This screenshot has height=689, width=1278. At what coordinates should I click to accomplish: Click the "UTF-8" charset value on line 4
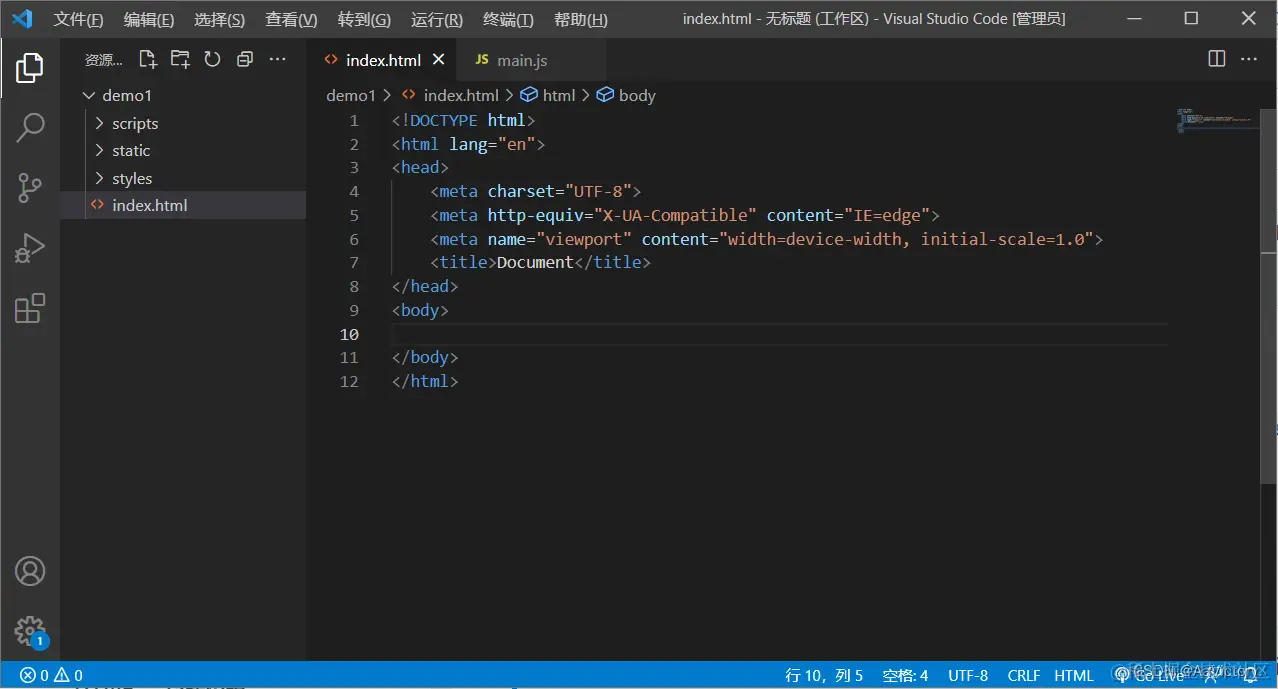tap(599, 191)
